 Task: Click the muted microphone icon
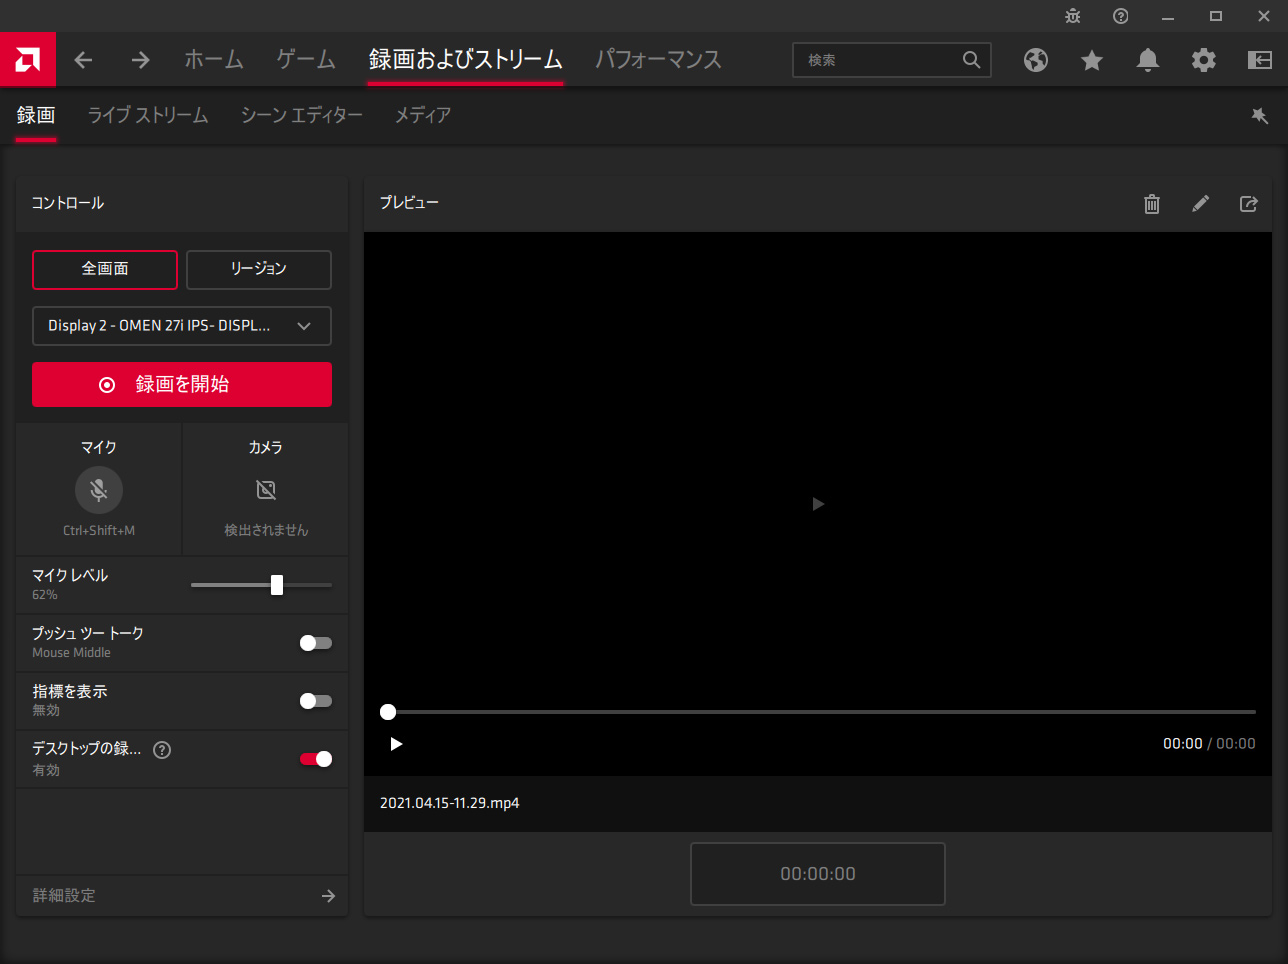tap(99, 490)
